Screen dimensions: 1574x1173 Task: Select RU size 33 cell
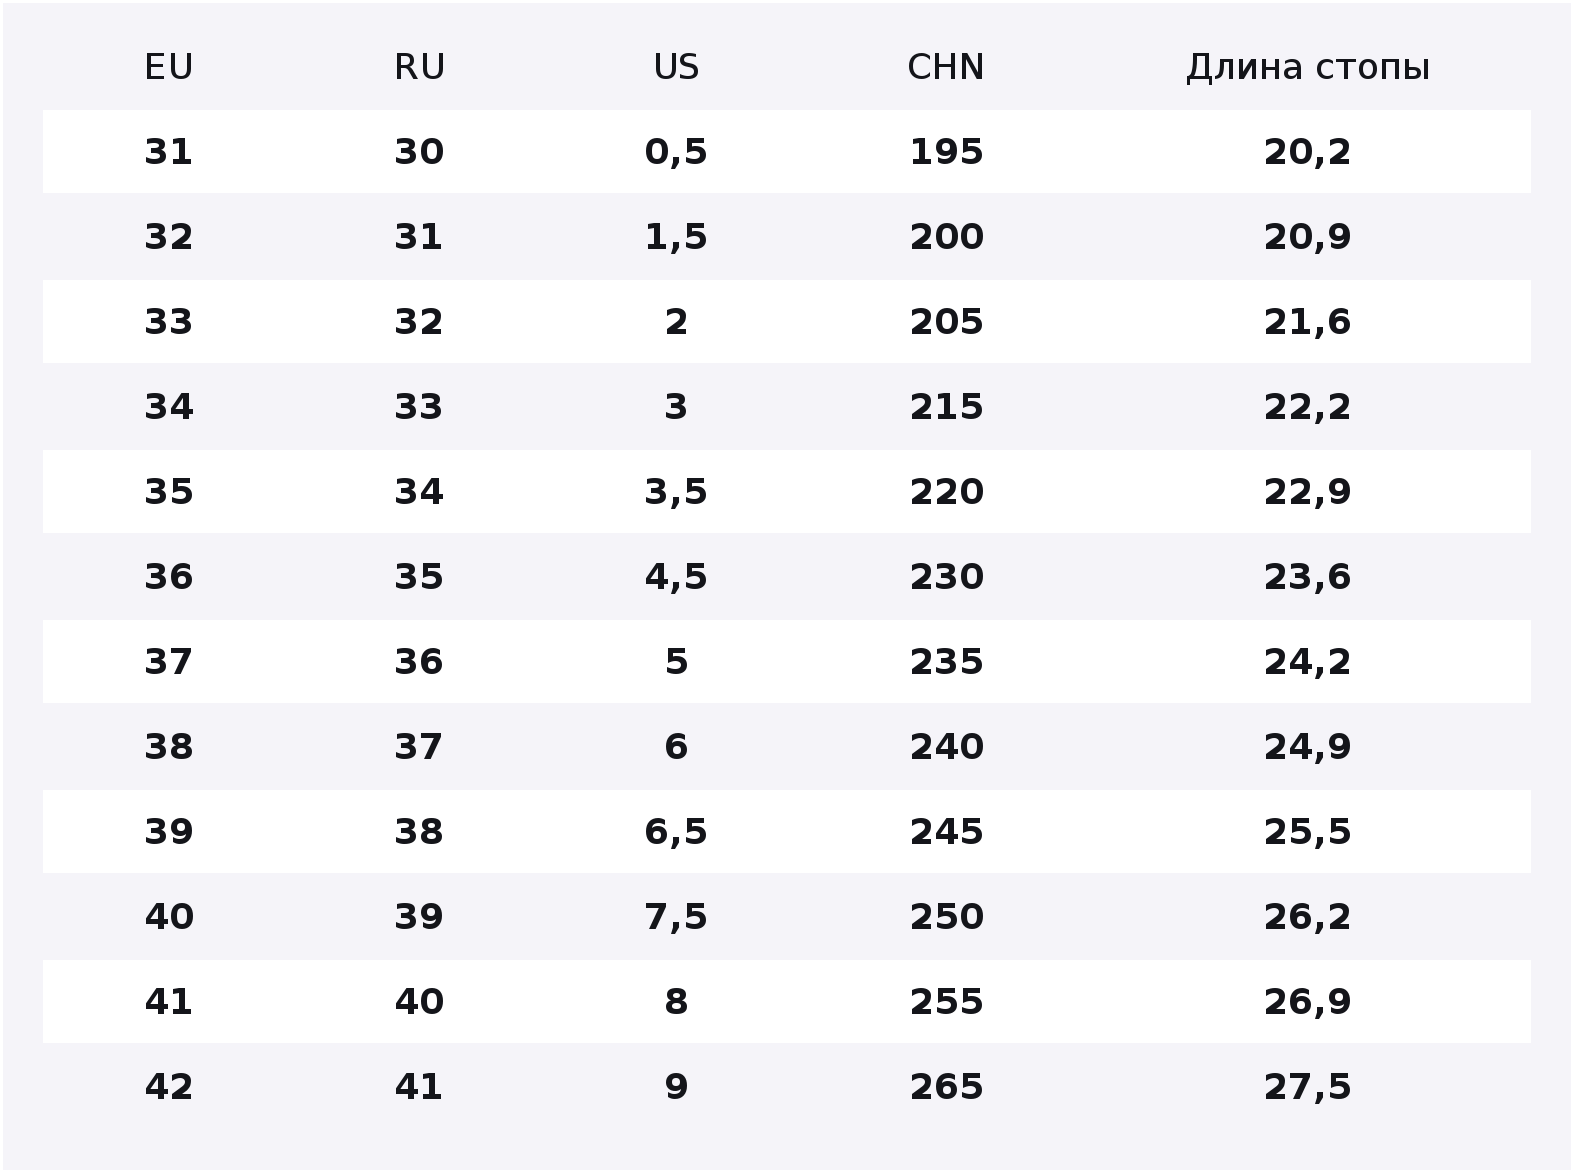[x=419, y=407]
